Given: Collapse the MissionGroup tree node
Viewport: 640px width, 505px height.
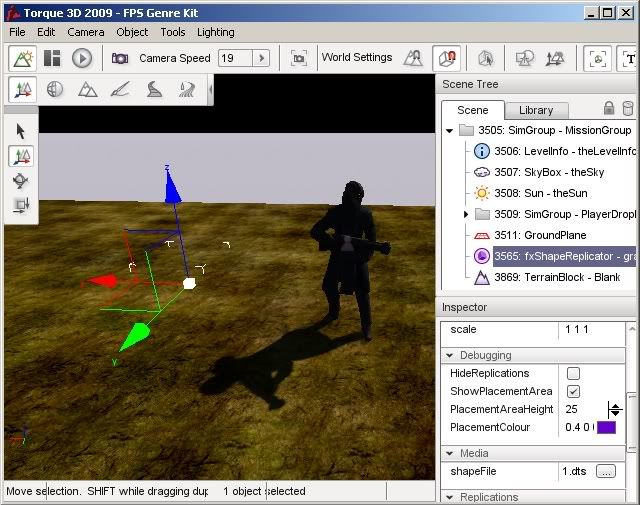Looking at the screenshot, I should [x=450, y=130].
